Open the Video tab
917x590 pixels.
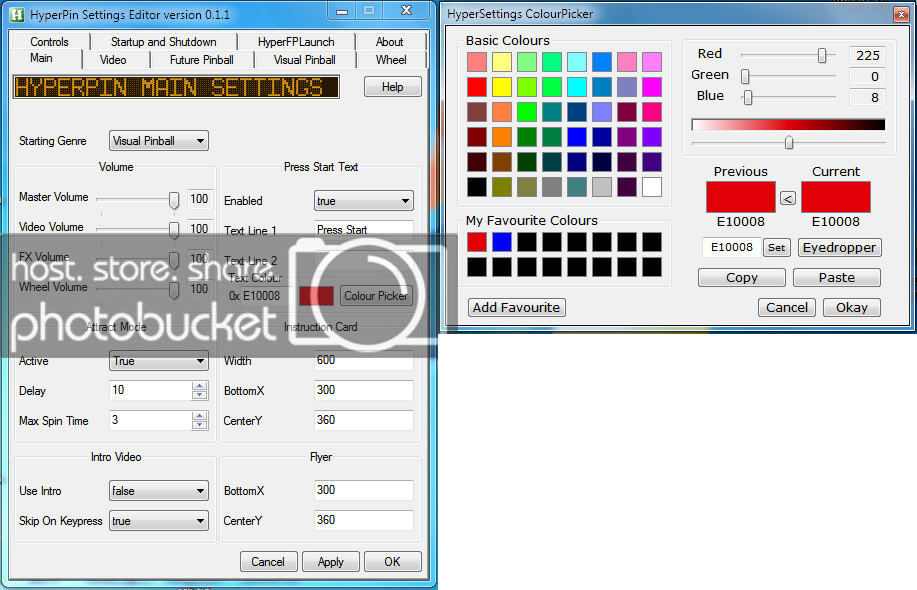(113, 60)
